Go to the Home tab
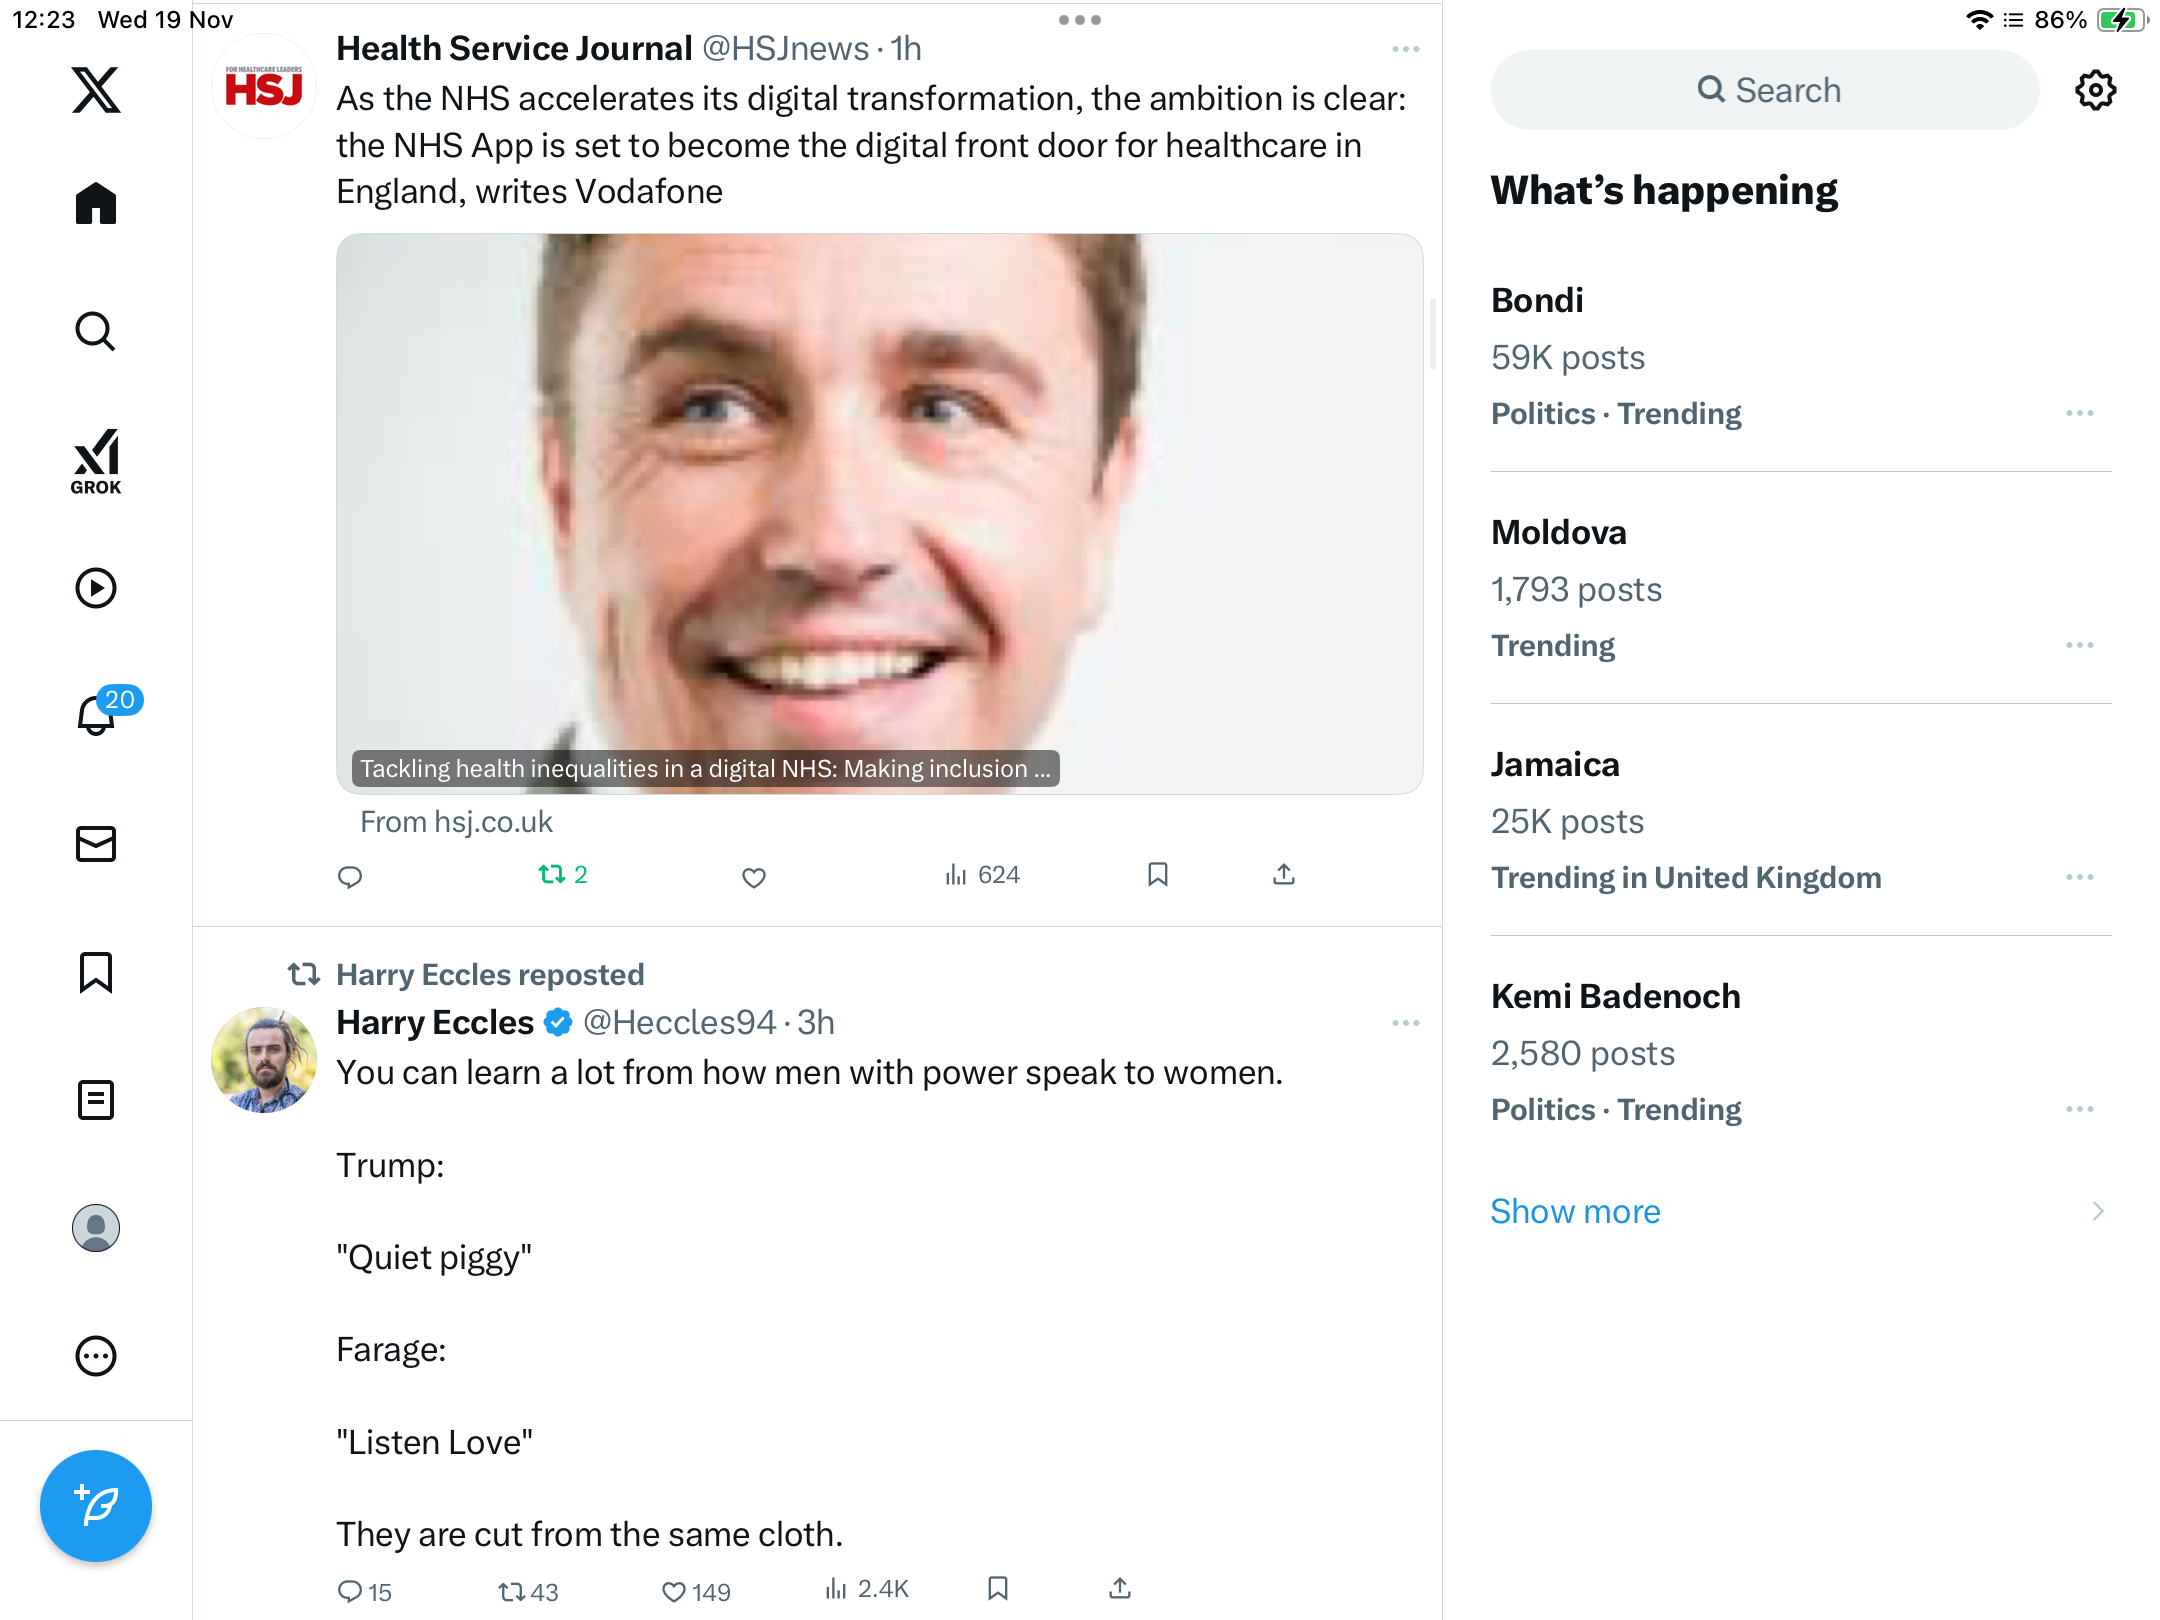The image size is (2160, 1620). click(96, 204)
